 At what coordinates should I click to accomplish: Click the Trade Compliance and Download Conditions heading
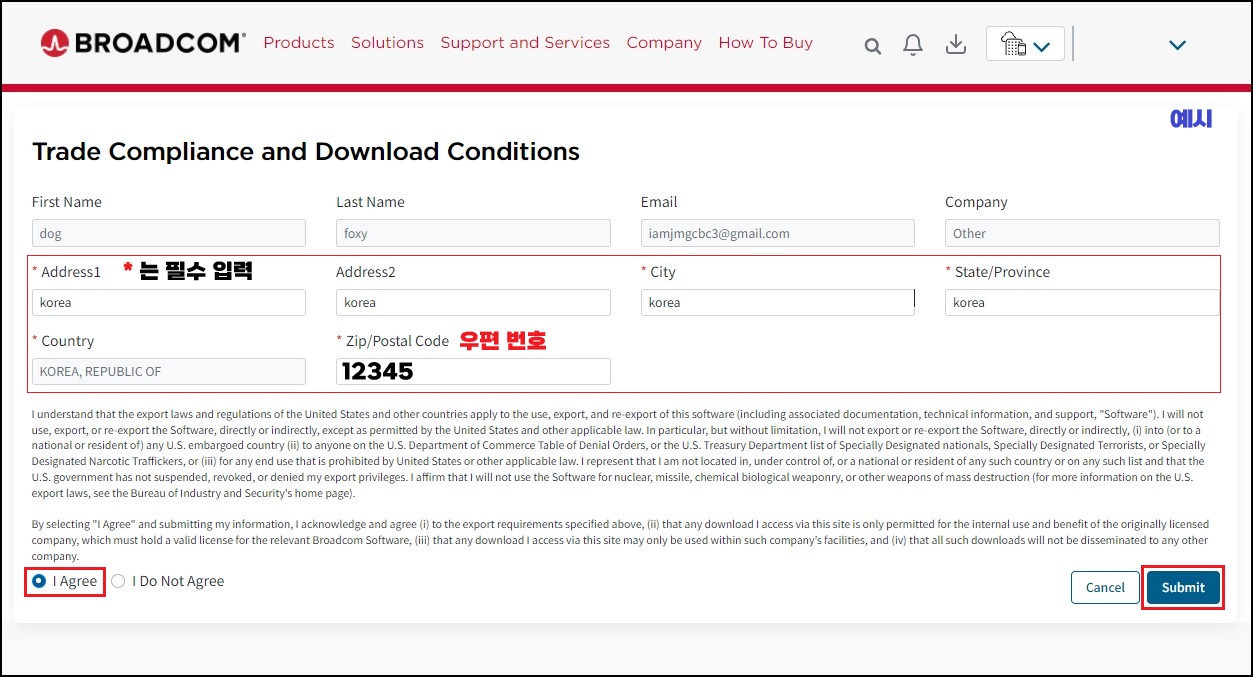tap(306, 152)
